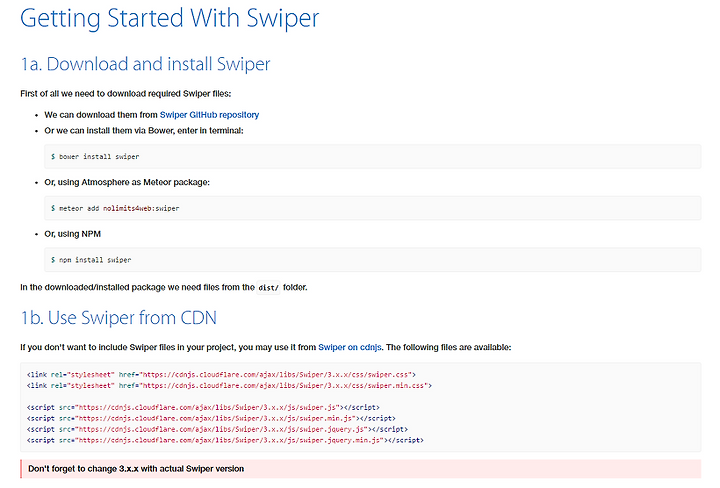Image resolution: width=720 pixels, height=488 pixels.
Task: Click the 1a. Download and install Swiper heading
Action: [145, 64]
